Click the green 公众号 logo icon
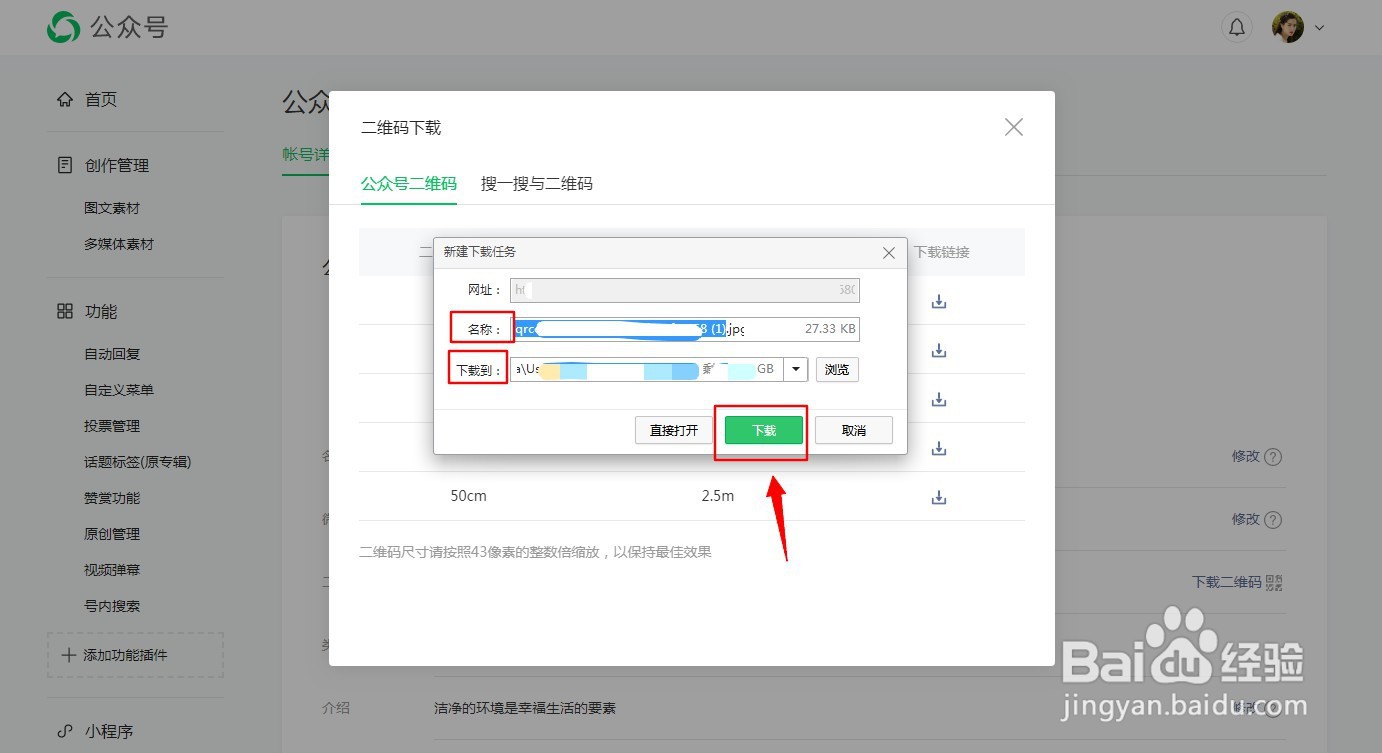This screenshot has width=1382, height=753. coord(62,27)
